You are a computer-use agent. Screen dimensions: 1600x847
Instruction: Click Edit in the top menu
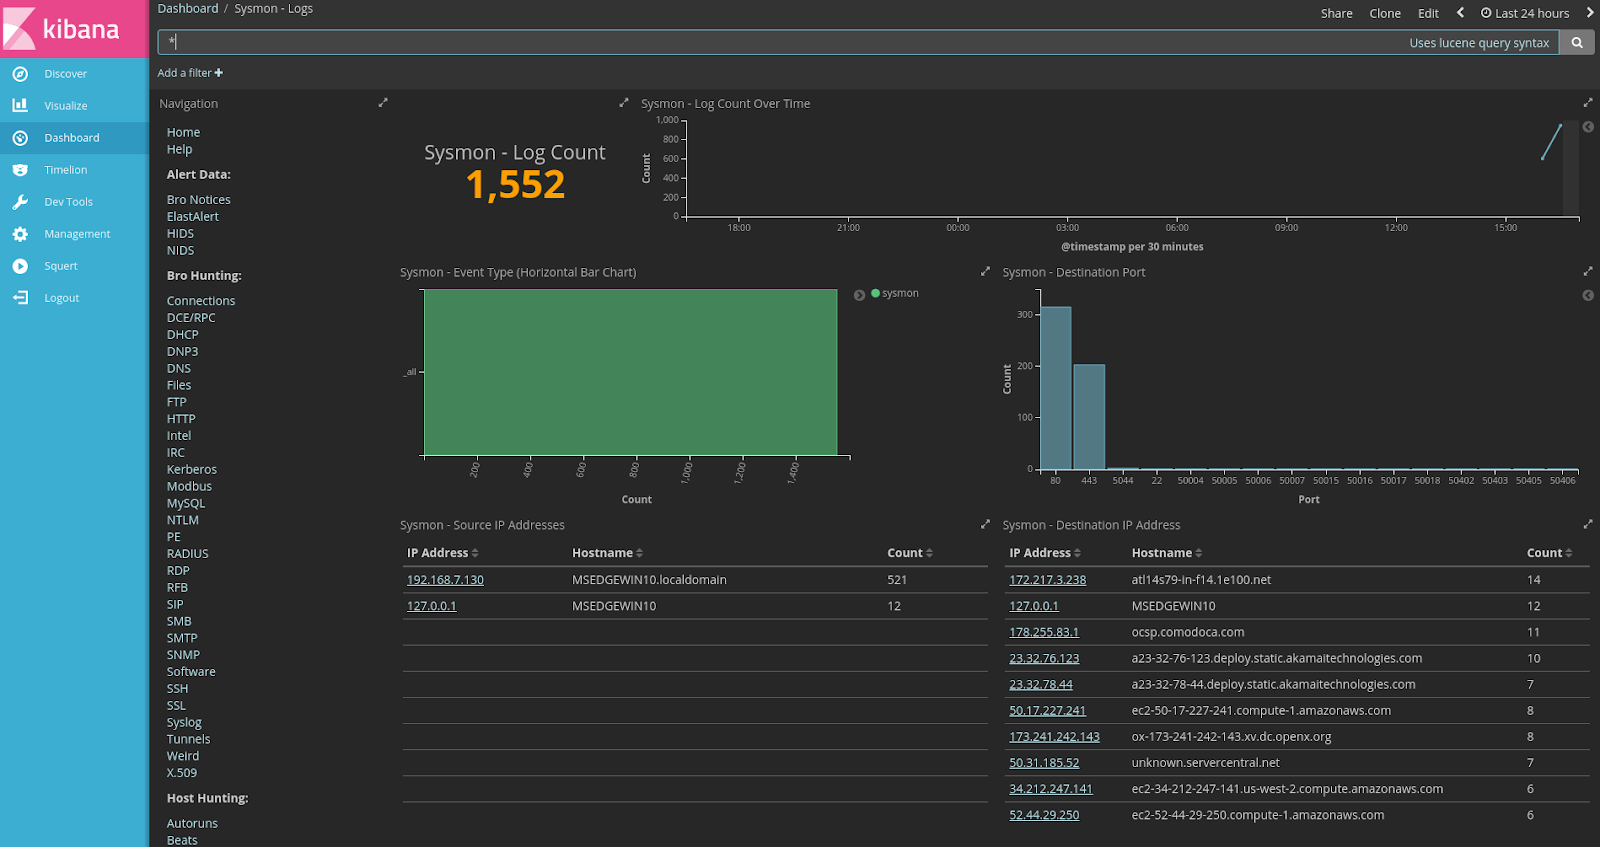[x=1428, y=13]
